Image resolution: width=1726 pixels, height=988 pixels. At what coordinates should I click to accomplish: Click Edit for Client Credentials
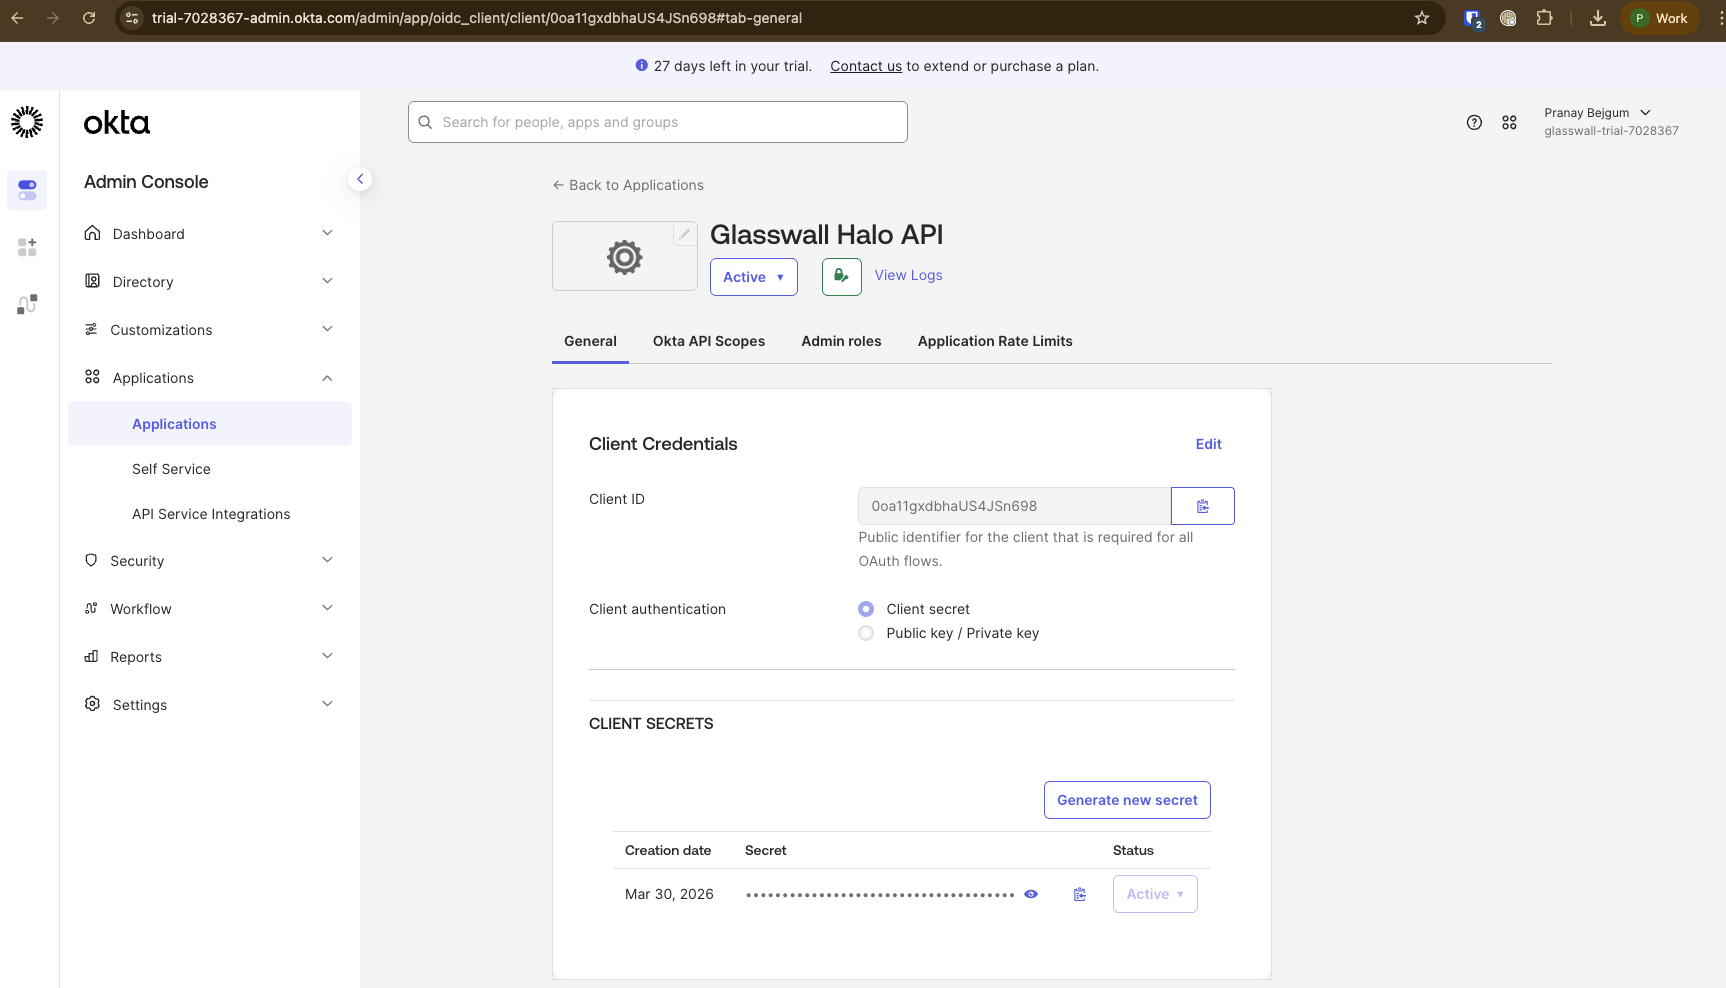(x=1208, y=444)
